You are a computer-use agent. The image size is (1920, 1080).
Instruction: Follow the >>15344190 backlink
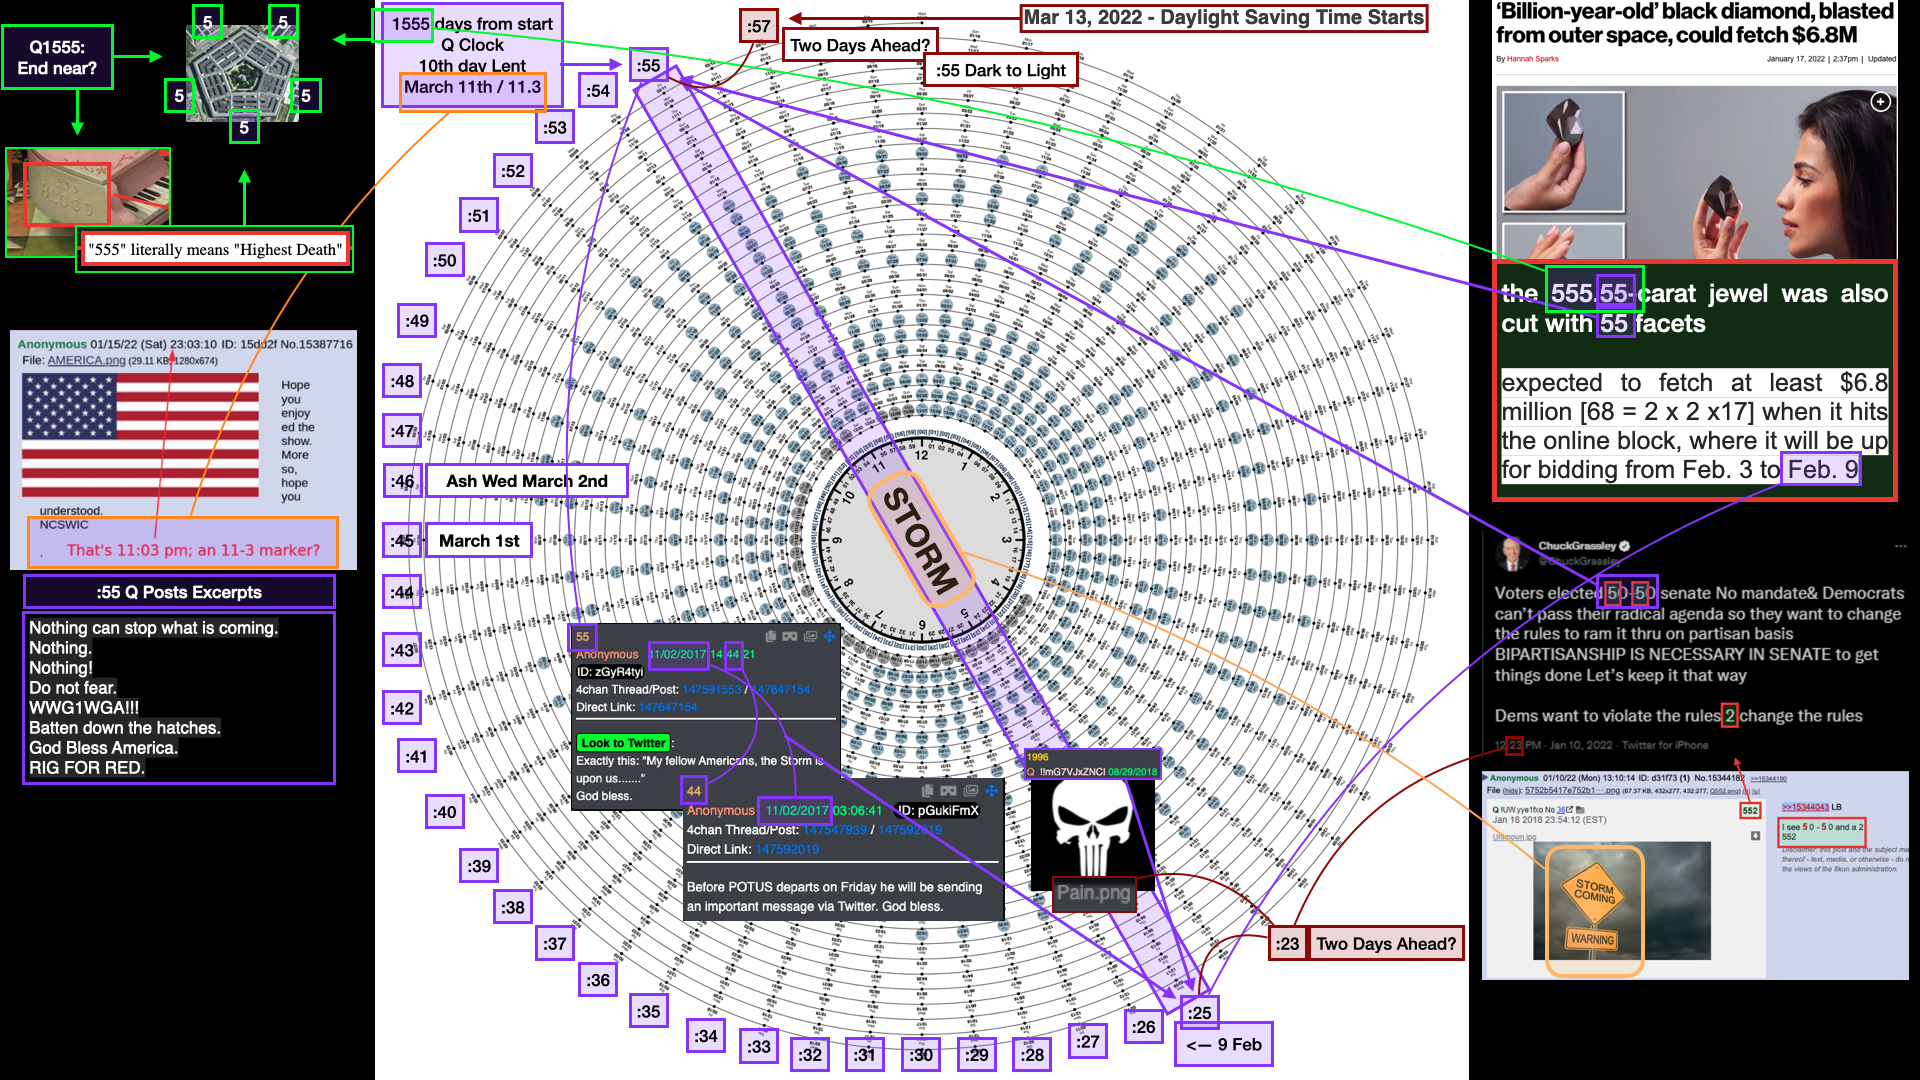pyautogui.click(x=1768, y=779)
